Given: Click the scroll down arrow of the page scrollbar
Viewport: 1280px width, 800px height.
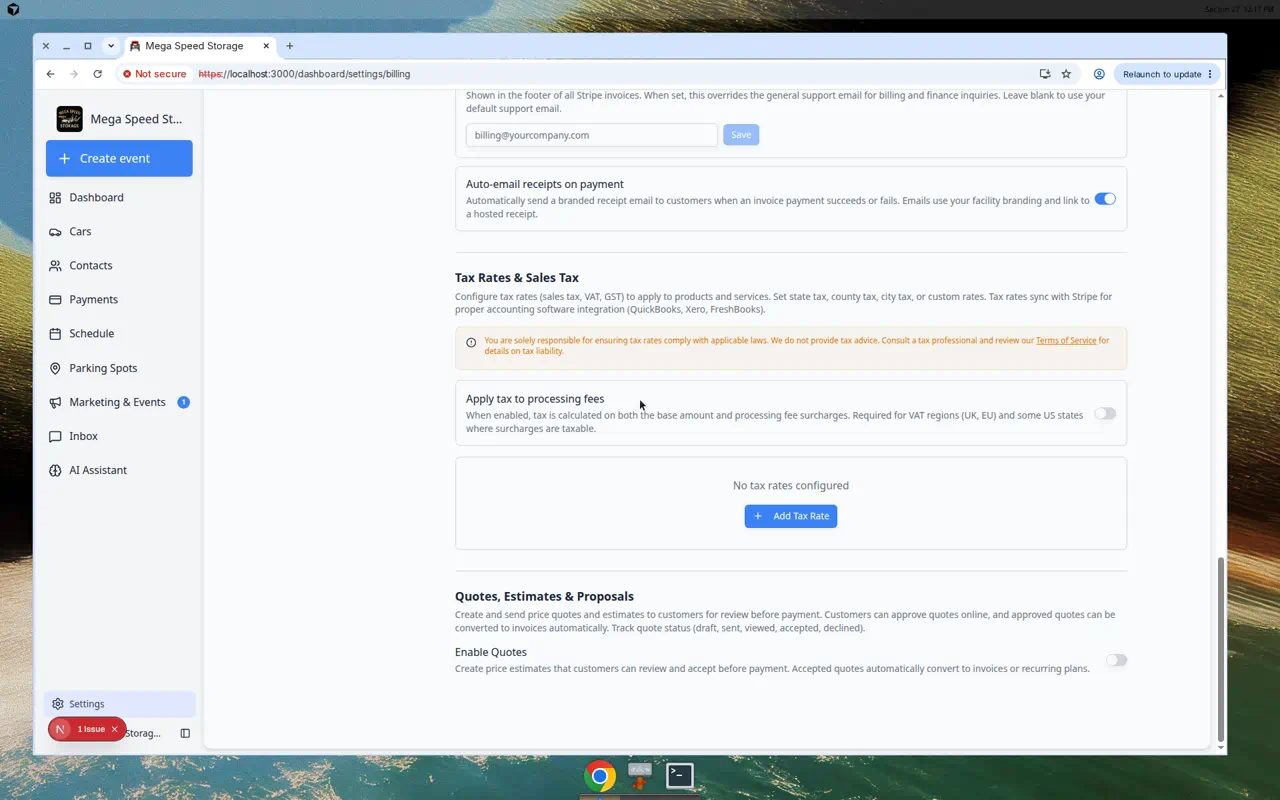Looking at the screenshot, I should click(1221, 747).
